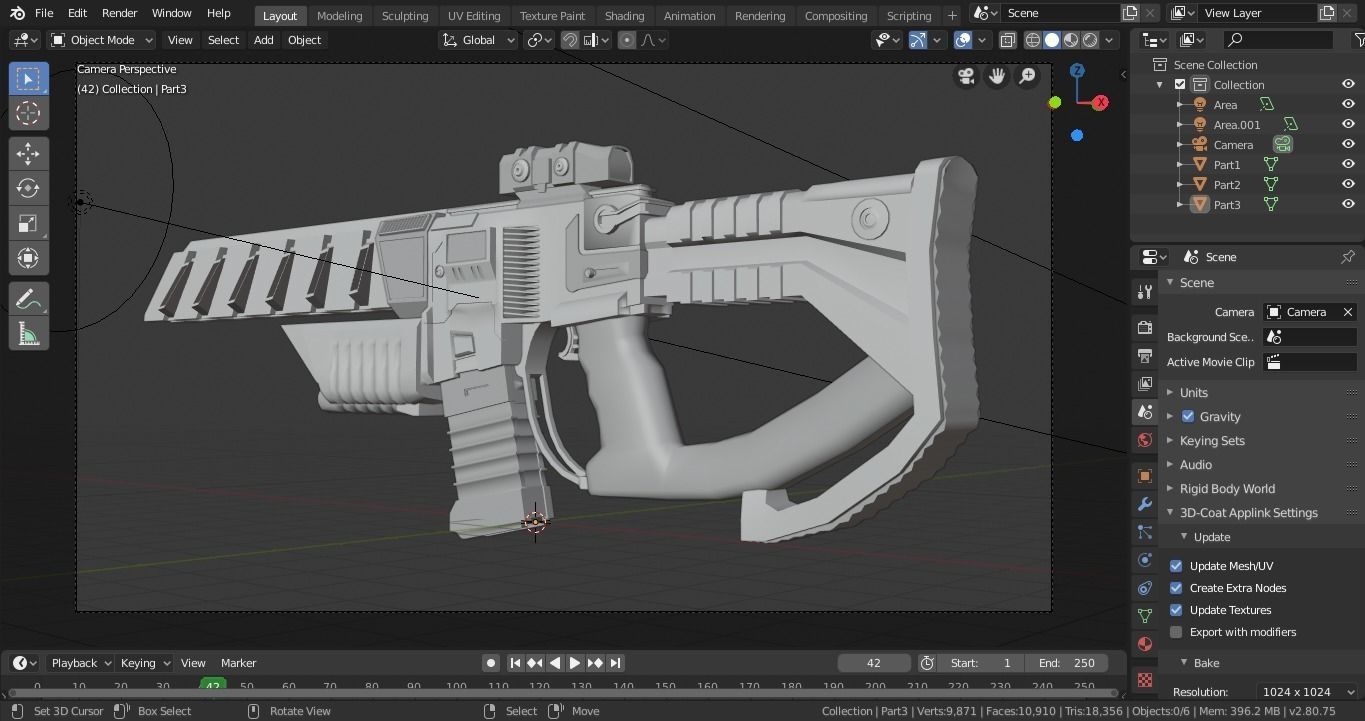Open the Object Data properties tab

(x=1145, y=616)
